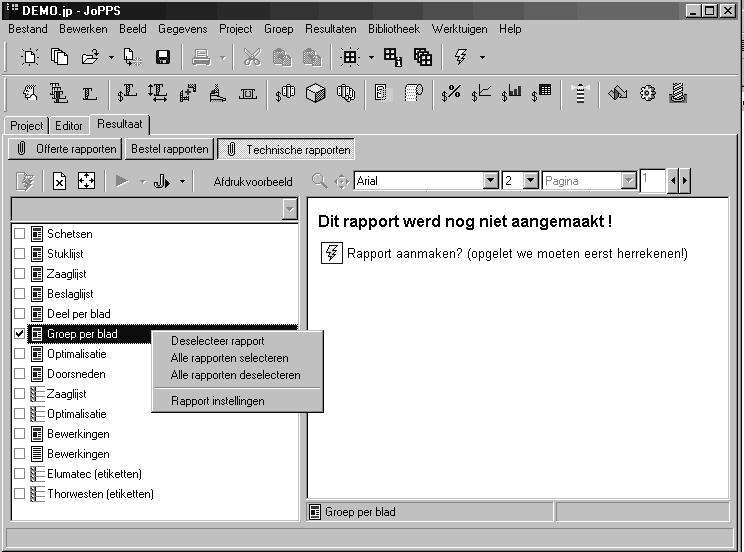This screenshot has height=552, width=744.
Task: Click the play arrow icon in report toolbar
Action: click(x=122, y=181)
